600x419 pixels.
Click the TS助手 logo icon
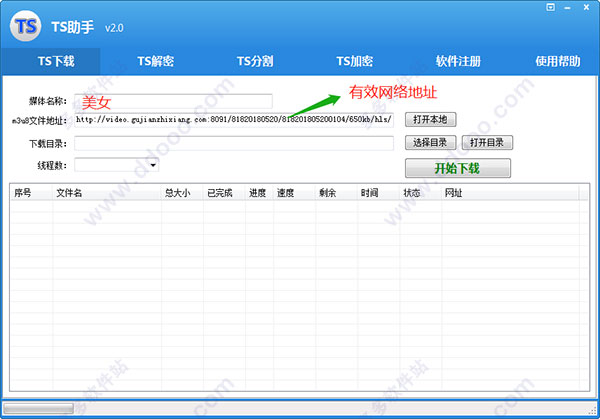pyautogui.click(x=25, y=26)
